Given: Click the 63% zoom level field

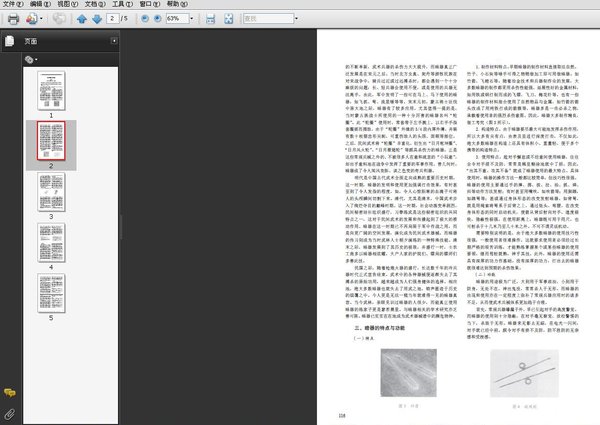Looking at the screenshot, I should [x=177, y=18].
